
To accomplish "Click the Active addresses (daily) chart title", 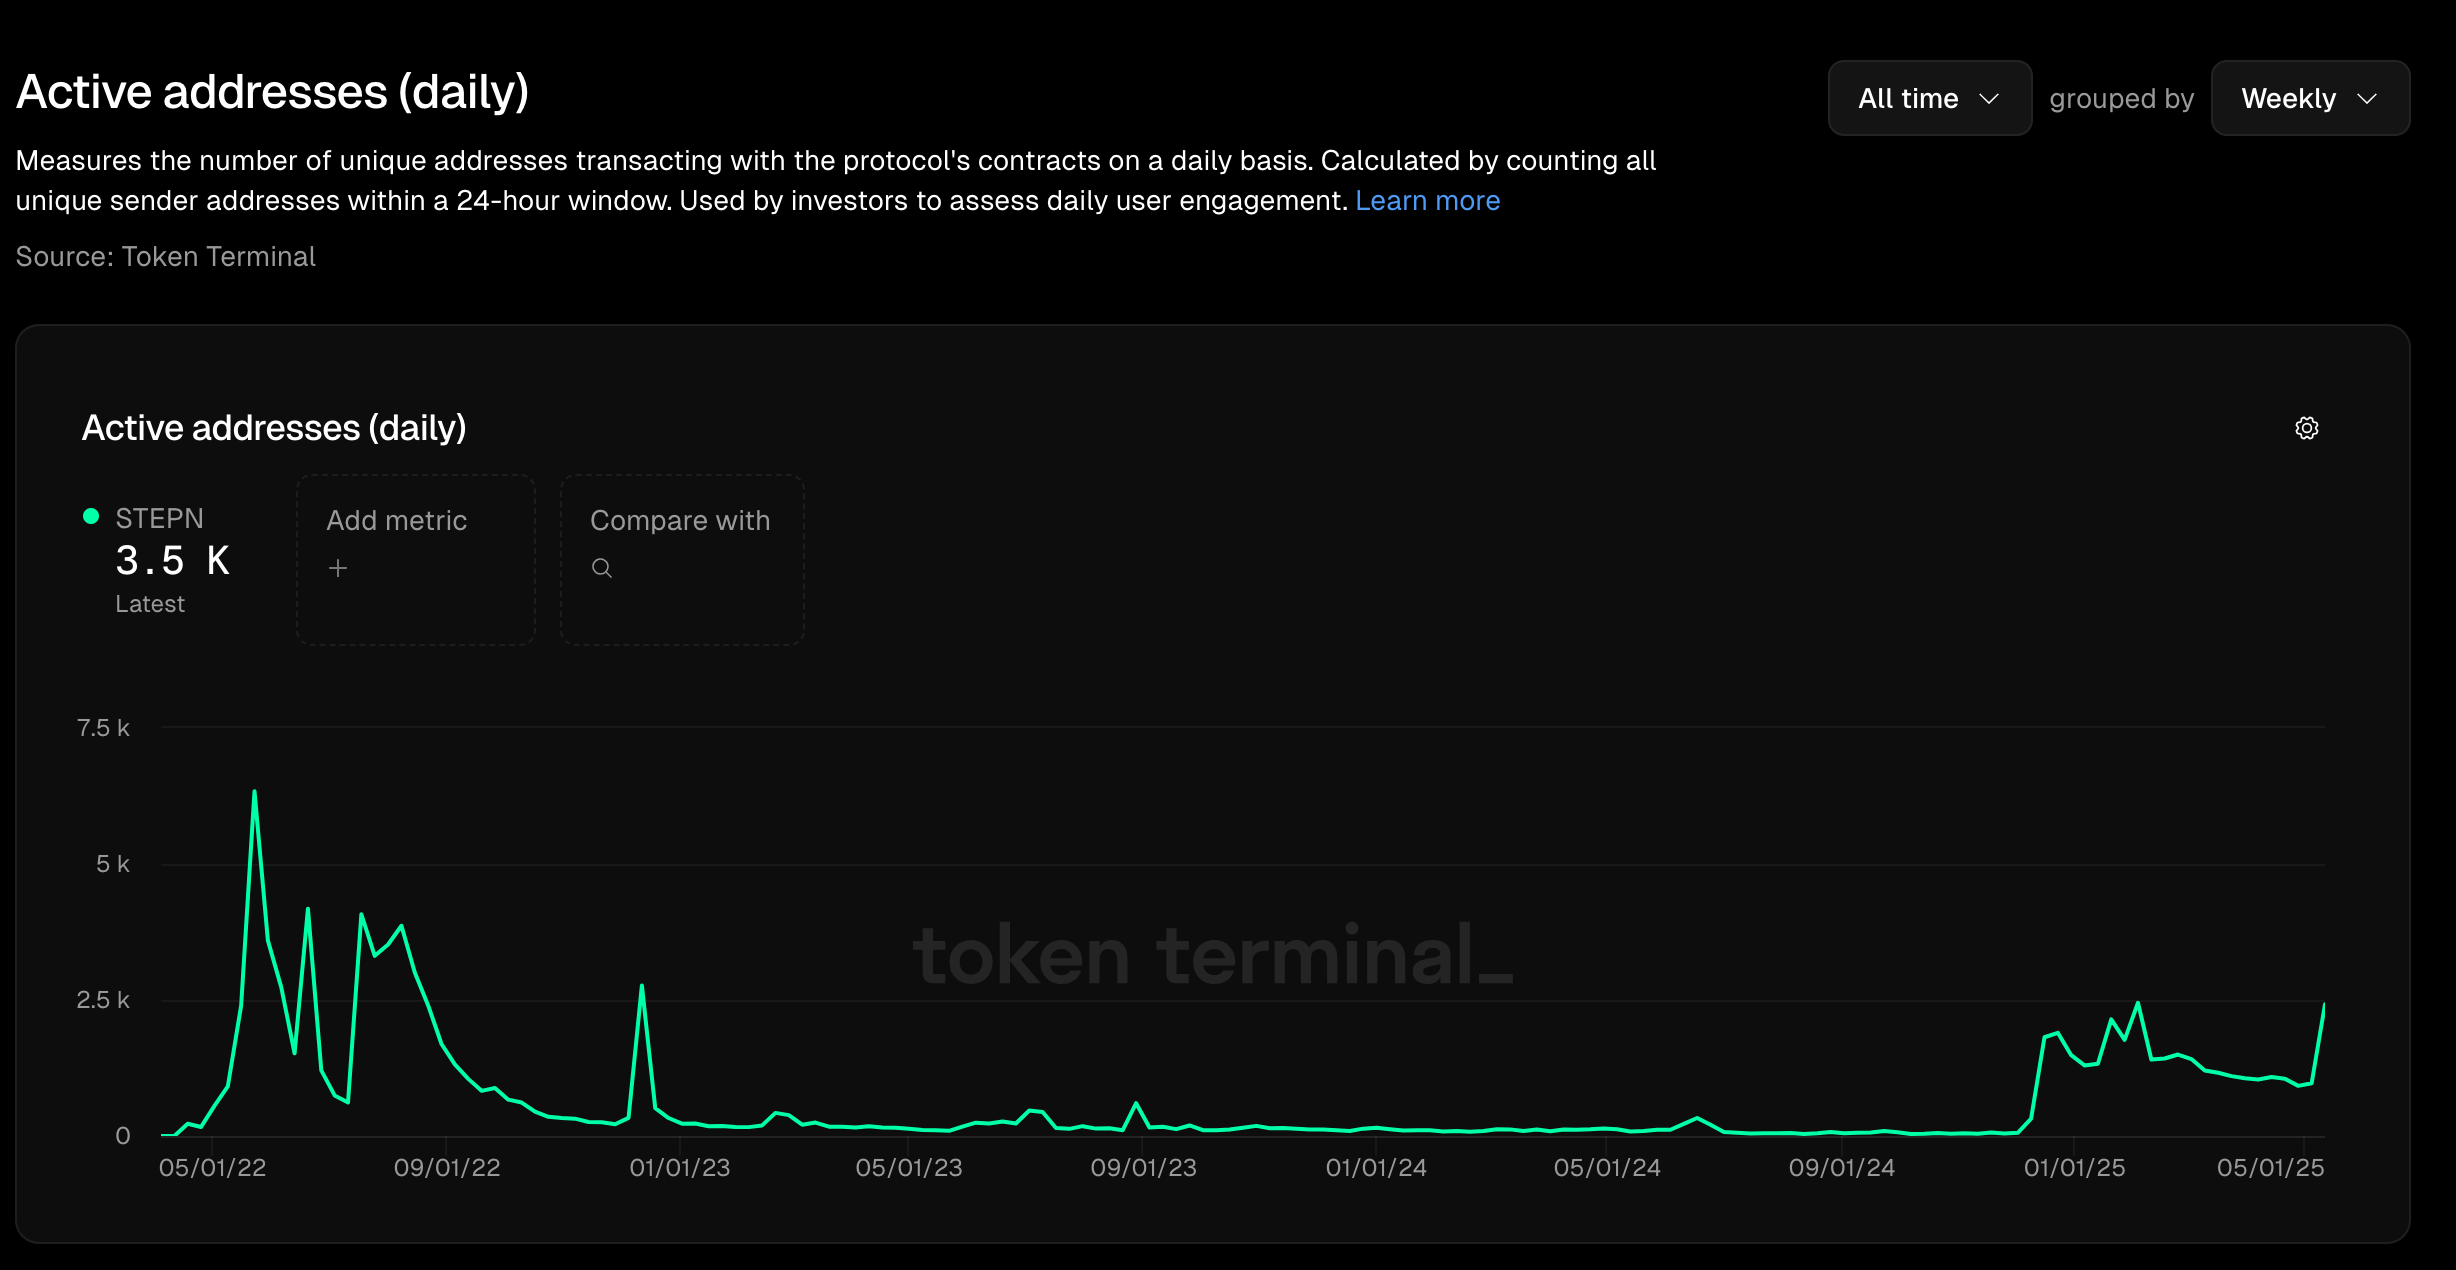I will click(274, 428).
